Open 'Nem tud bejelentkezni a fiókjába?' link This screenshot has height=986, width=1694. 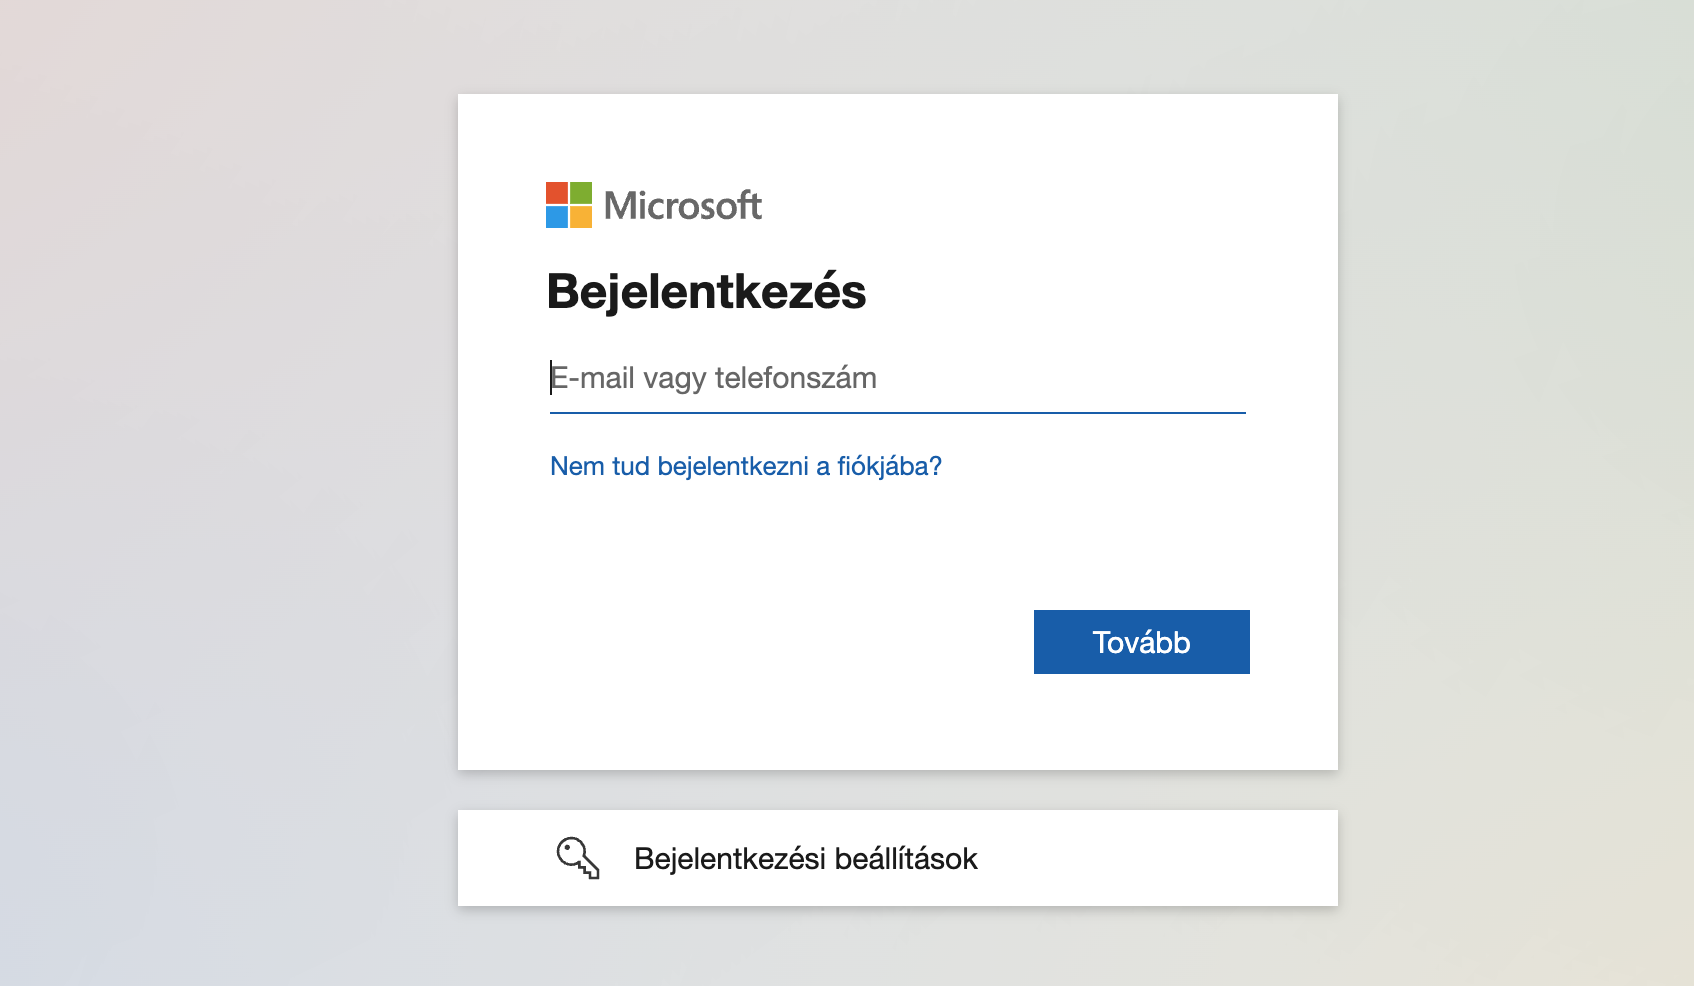(745, 465)
